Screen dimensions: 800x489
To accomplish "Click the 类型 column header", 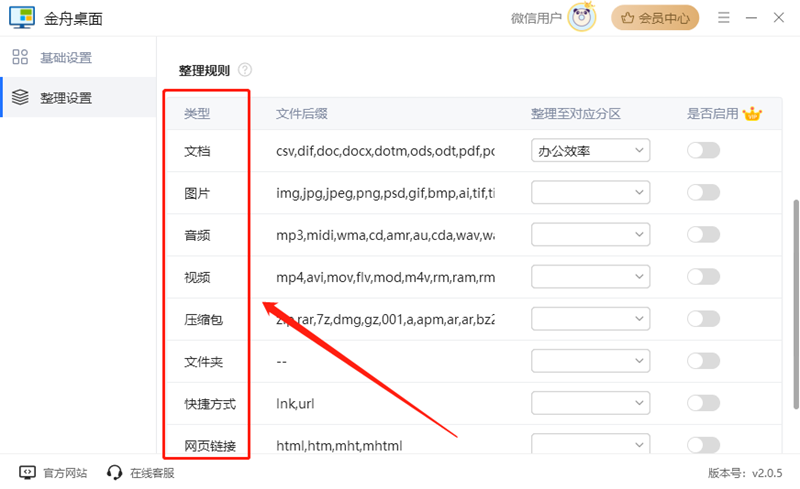I will (x=197, y=114).
